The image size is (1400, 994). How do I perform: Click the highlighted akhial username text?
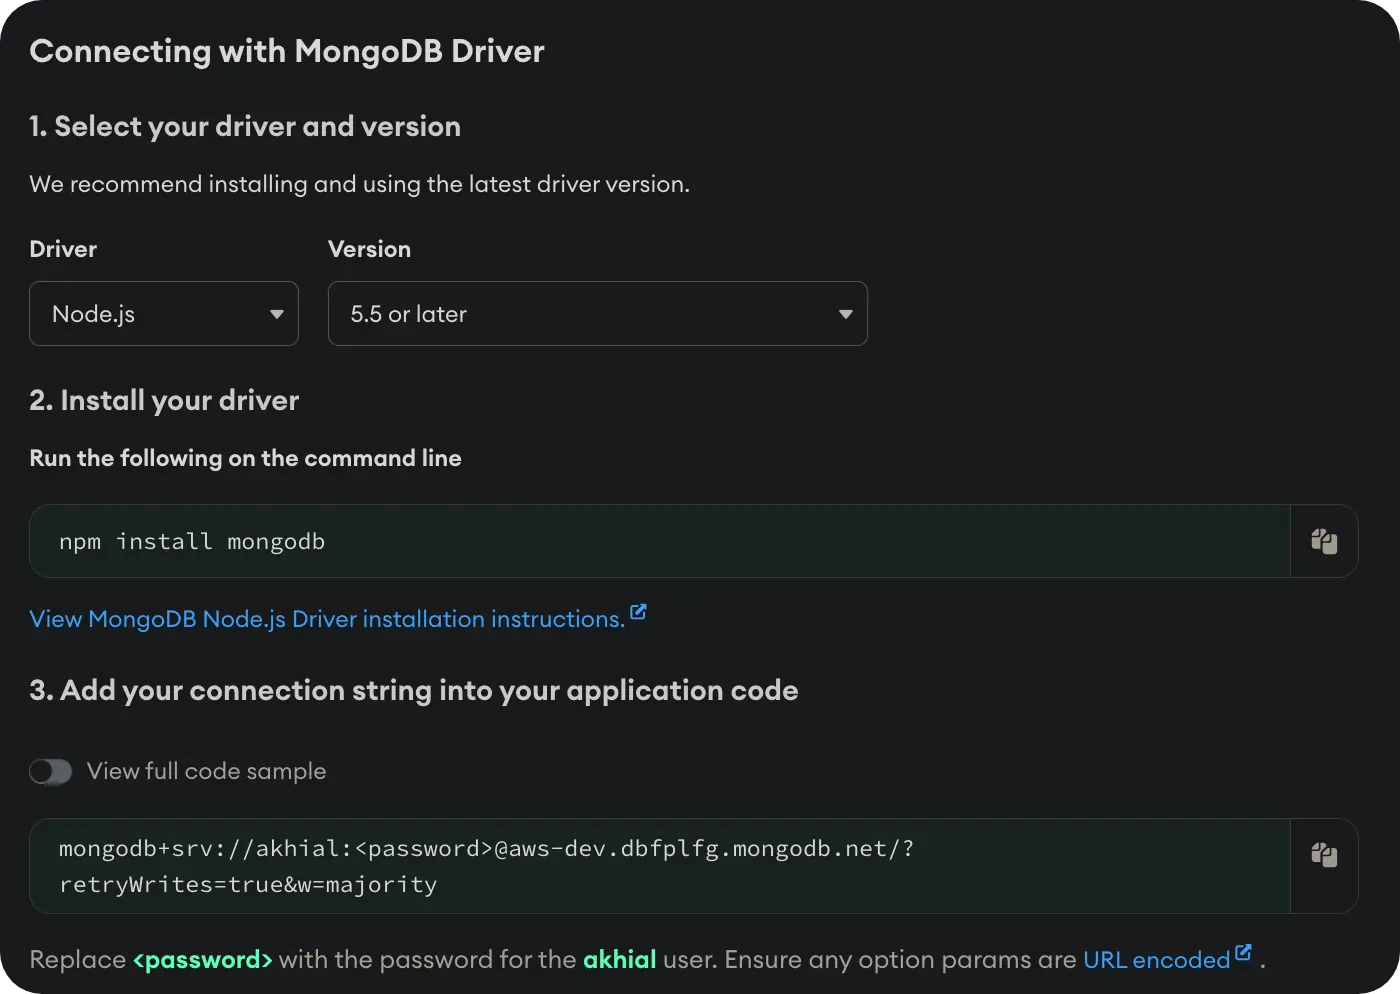(x=619, y=960)
